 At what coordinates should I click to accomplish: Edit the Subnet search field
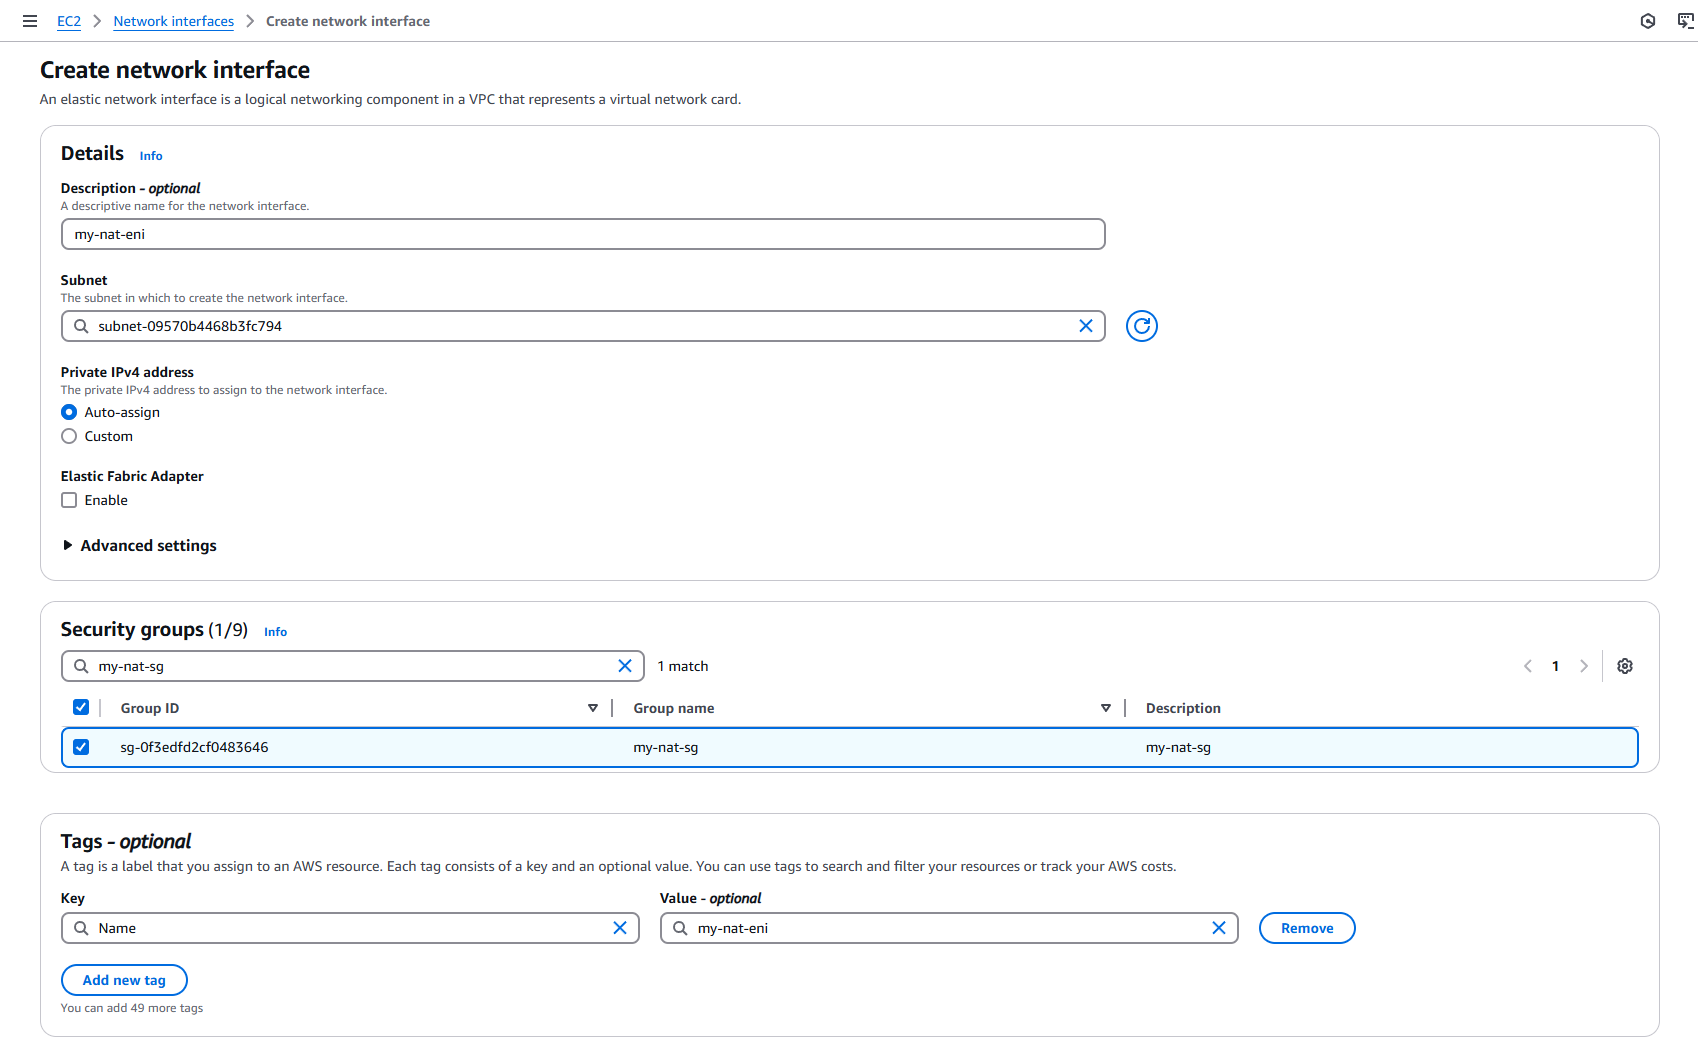click(583, 326)
